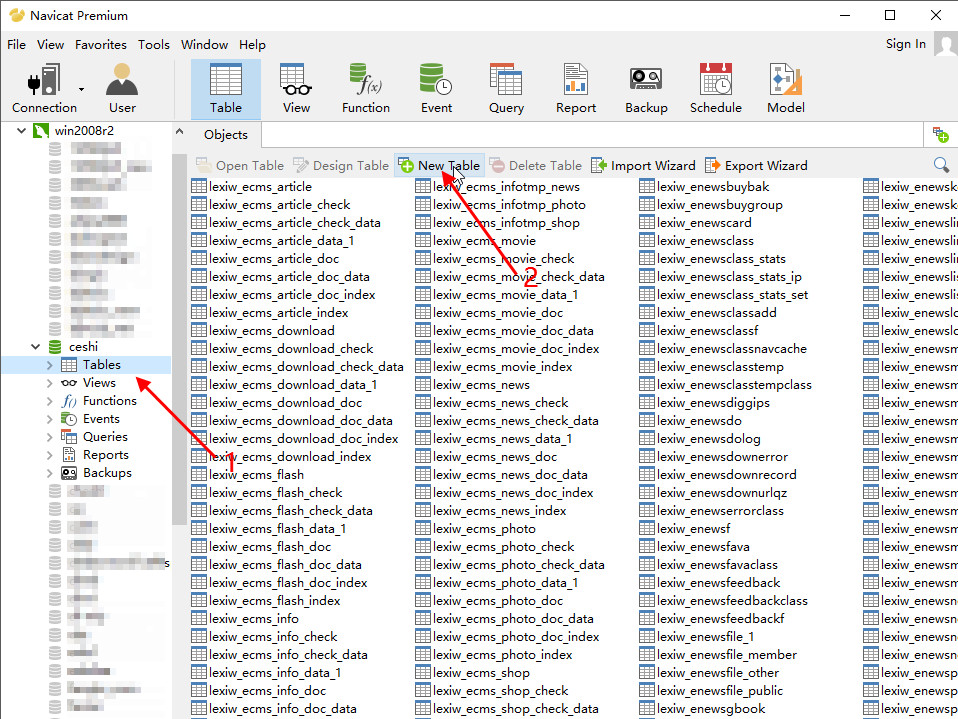Expand the Views node
Image resolution: width=958 pixels, height=719 pixels.
point(49,383)
